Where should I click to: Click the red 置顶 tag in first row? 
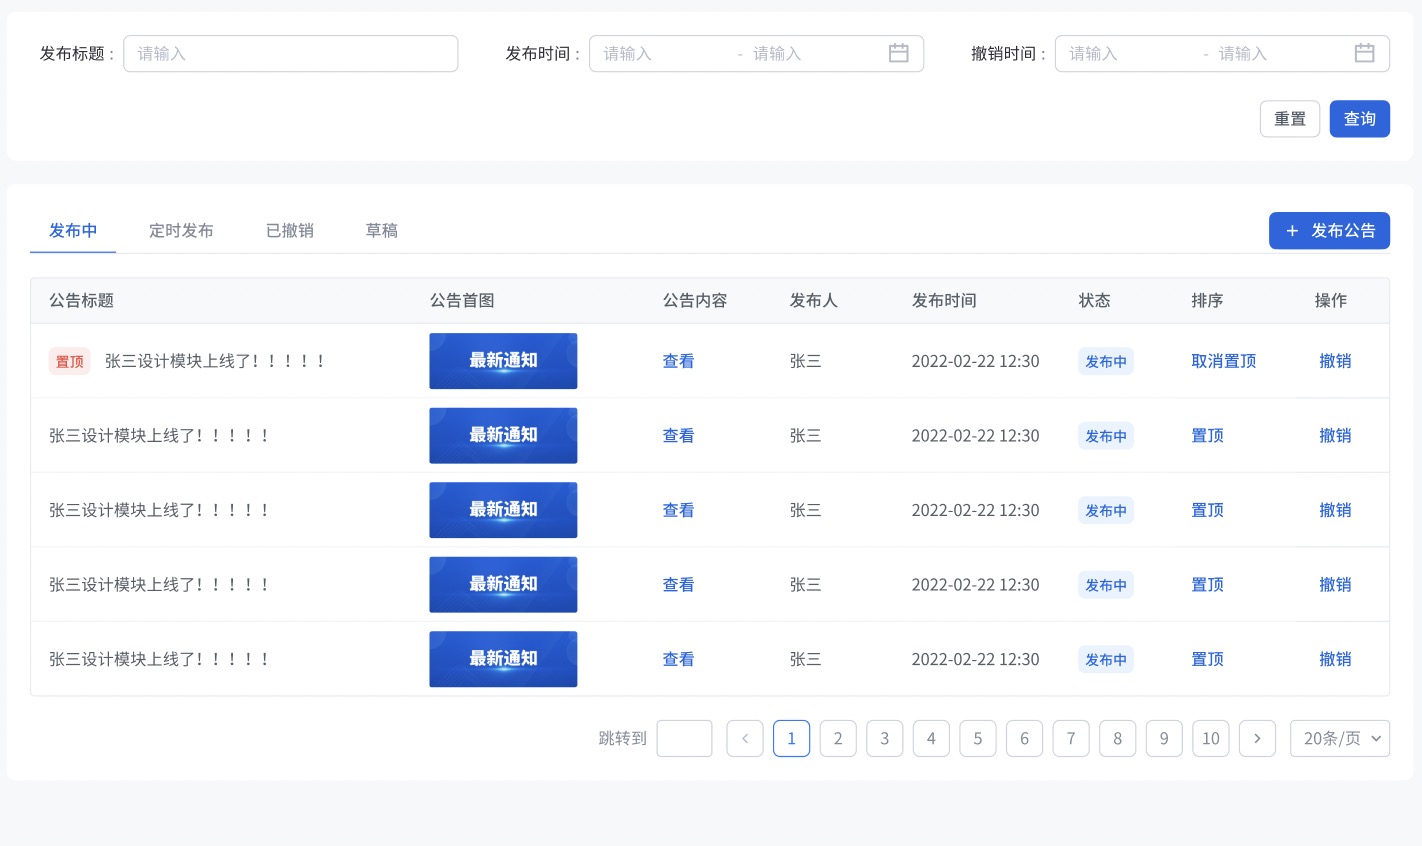[x=70, y=361]
